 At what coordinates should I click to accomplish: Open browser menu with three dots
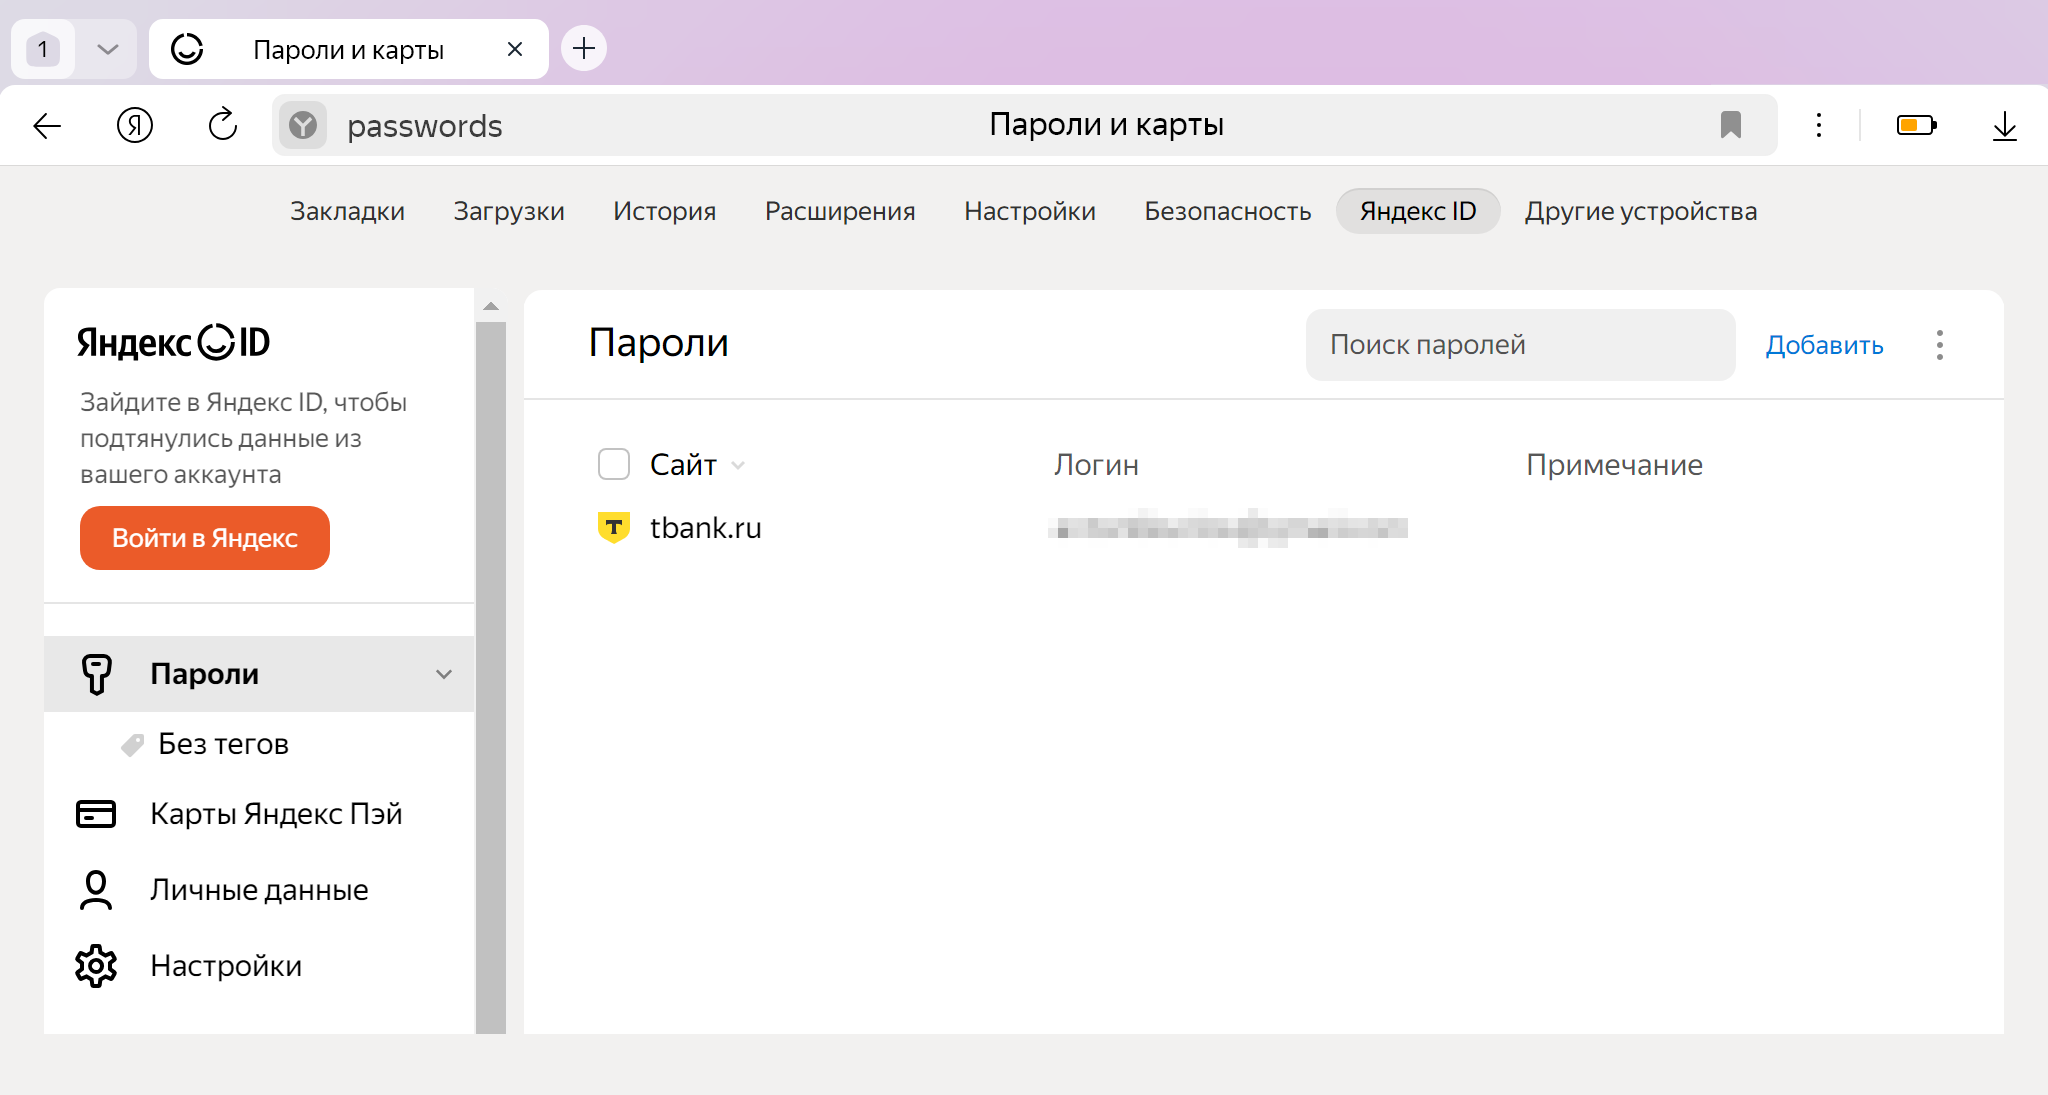coord(1819,125)
